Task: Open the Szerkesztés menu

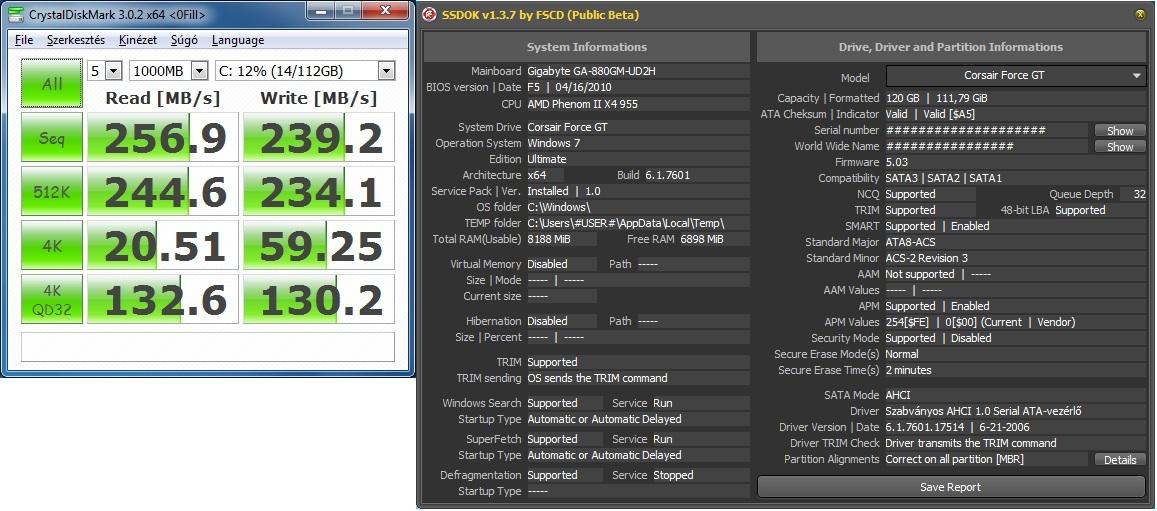Action: pyautogui.click(x=76, y=40)
